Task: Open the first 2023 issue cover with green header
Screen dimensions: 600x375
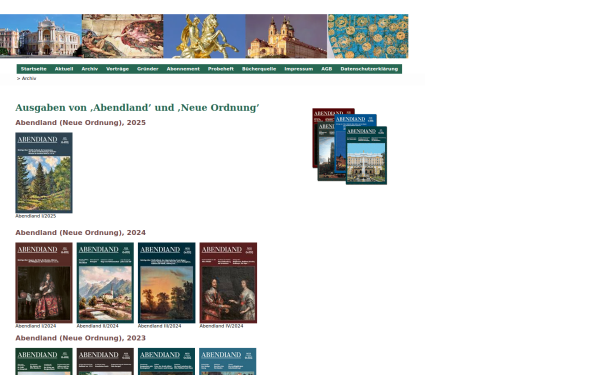Action: pyautogui.click(x=44, y=361)
